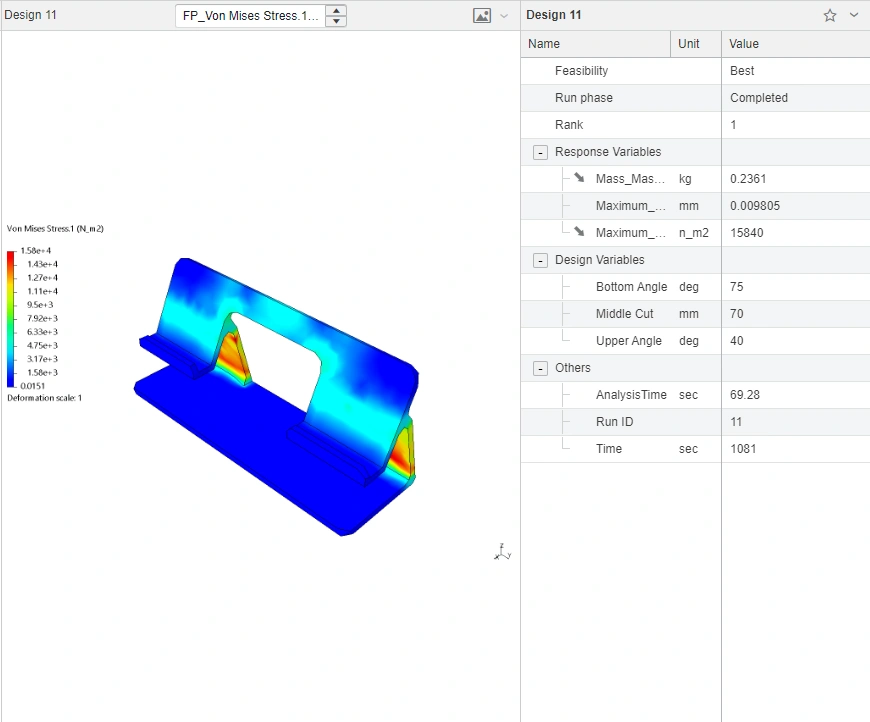Select the AnalysisTime row
Screen dimensions: 870x722
[696, 395]
